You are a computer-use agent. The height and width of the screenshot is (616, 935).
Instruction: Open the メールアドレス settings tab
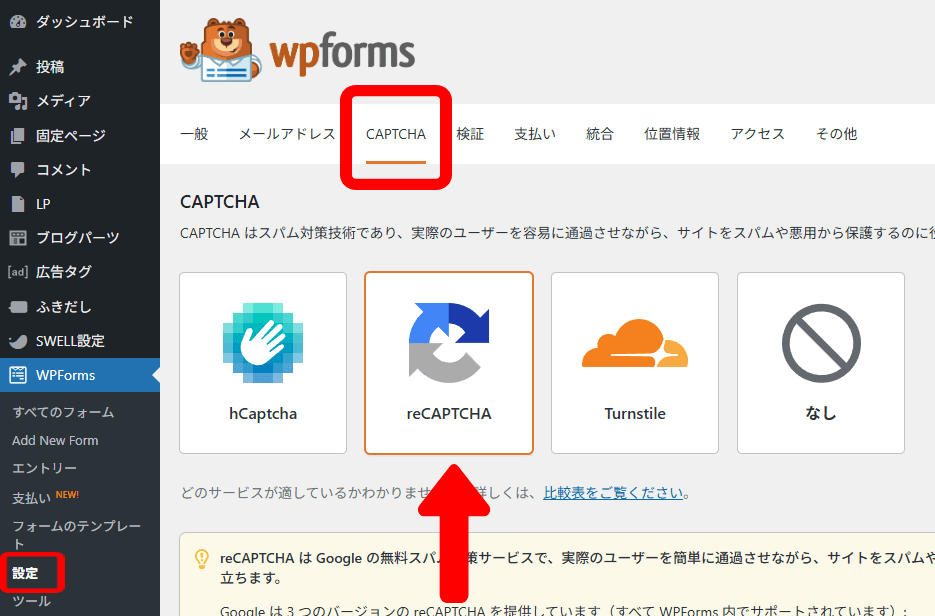click(x=287, y=134)
